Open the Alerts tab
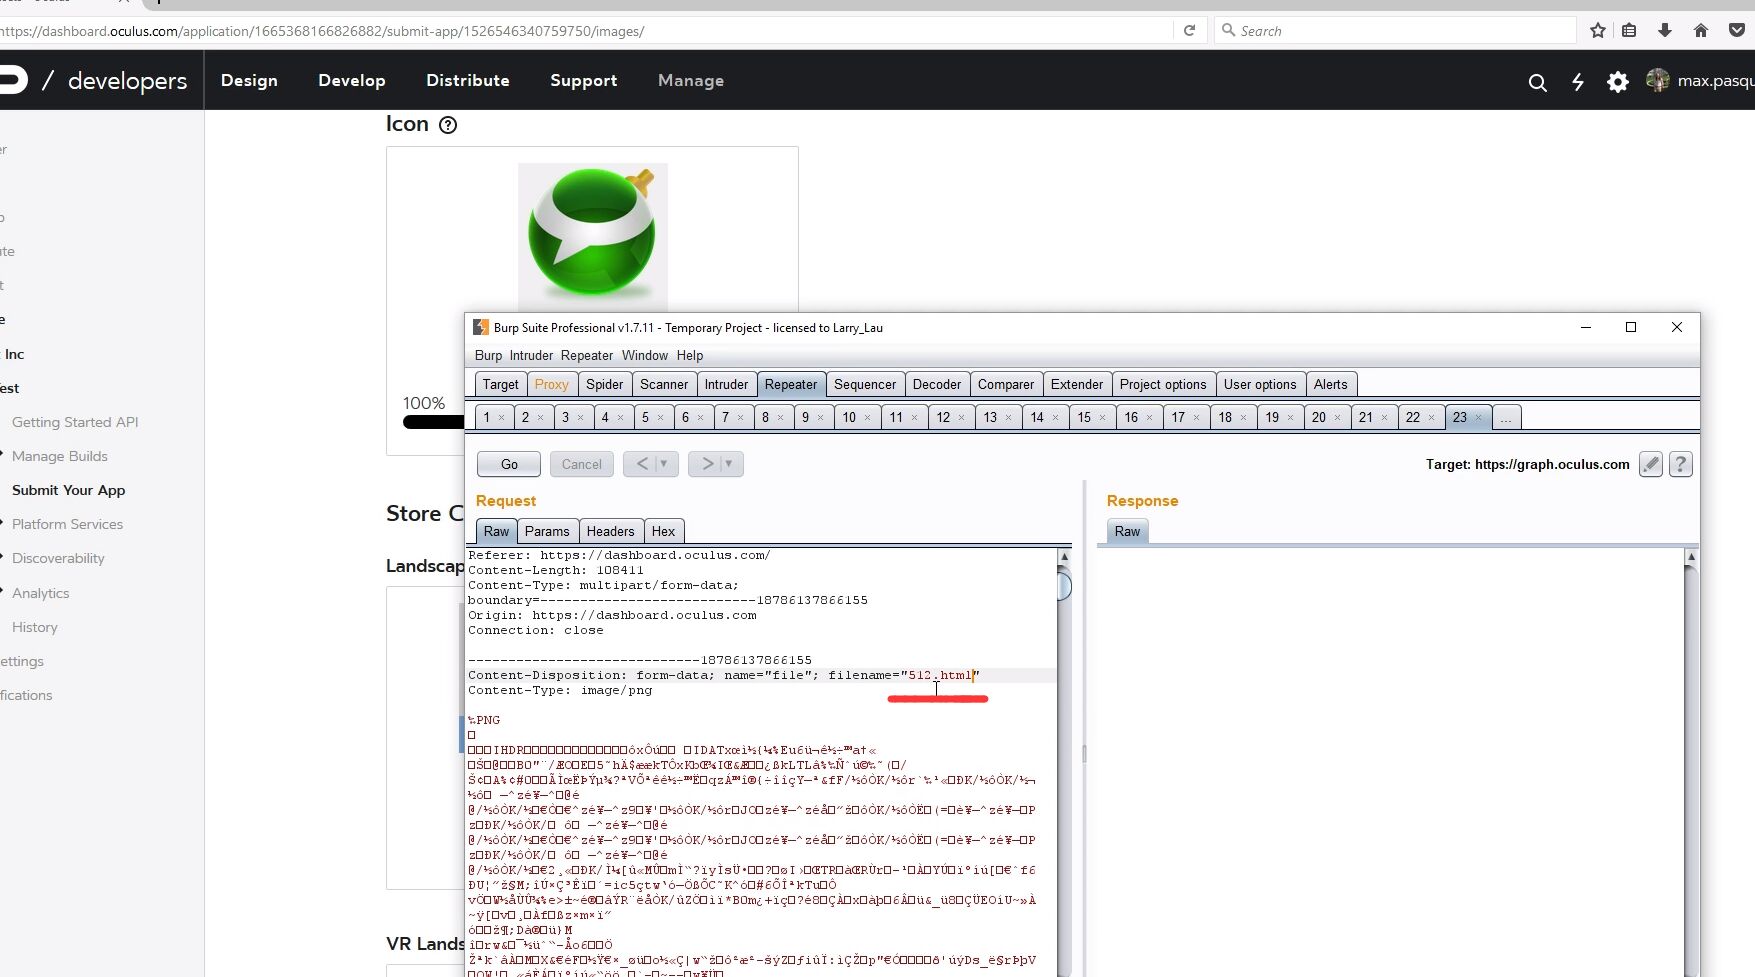Image resolution: width=1755 pixels, height=977 pixels. (x=1330, y=384)
